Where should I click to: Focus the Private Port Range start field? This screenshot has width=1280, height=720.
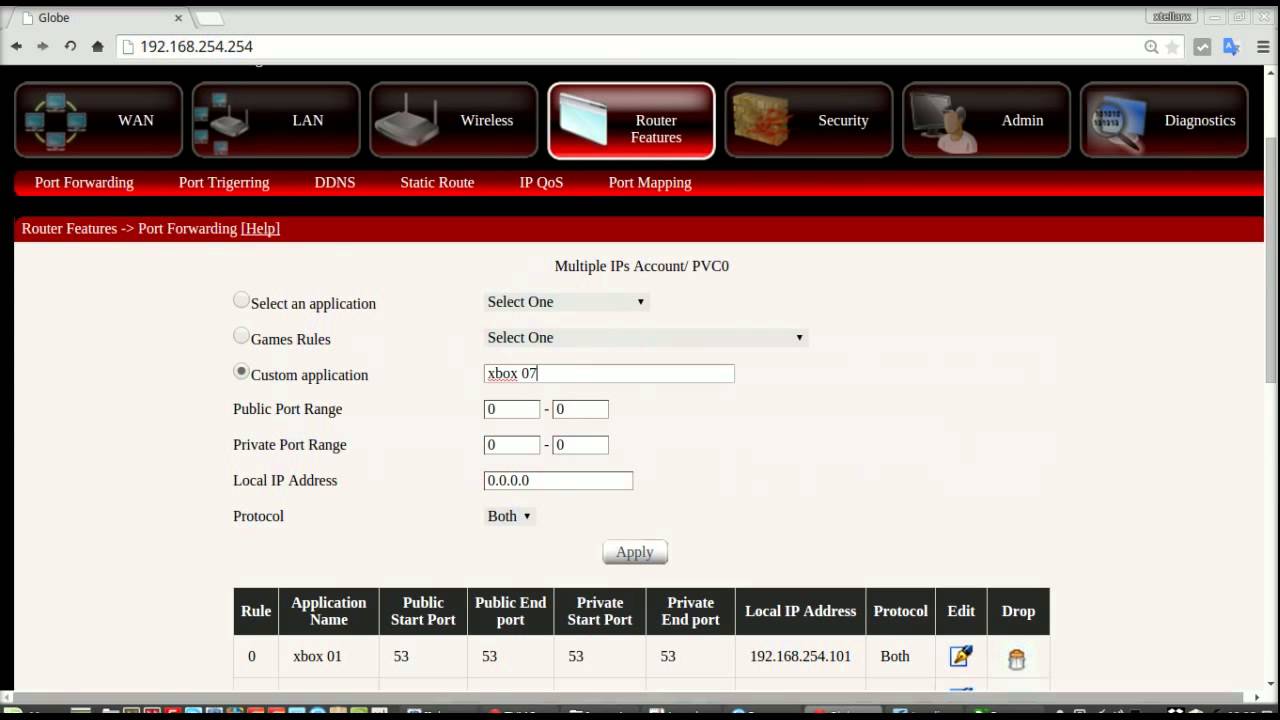(x=512, y=445)
